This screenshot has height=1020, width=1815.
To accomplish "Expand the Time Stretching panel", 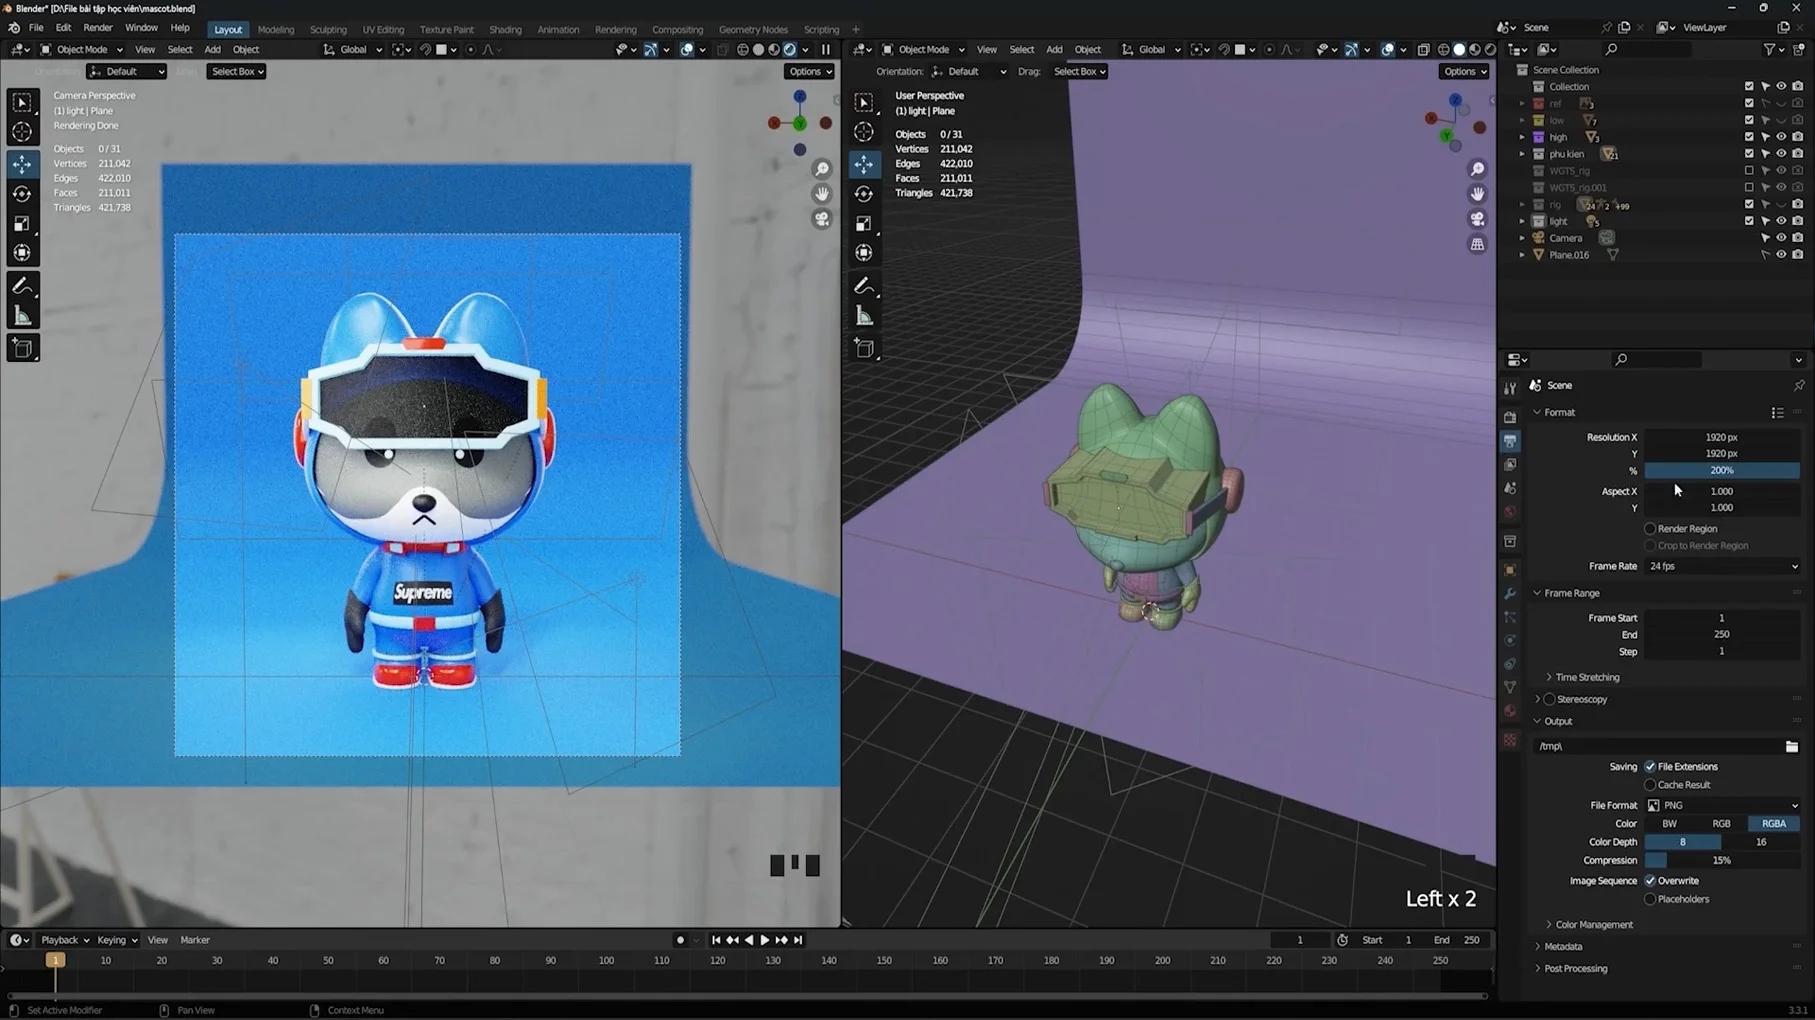I will tap(1586, 677).
